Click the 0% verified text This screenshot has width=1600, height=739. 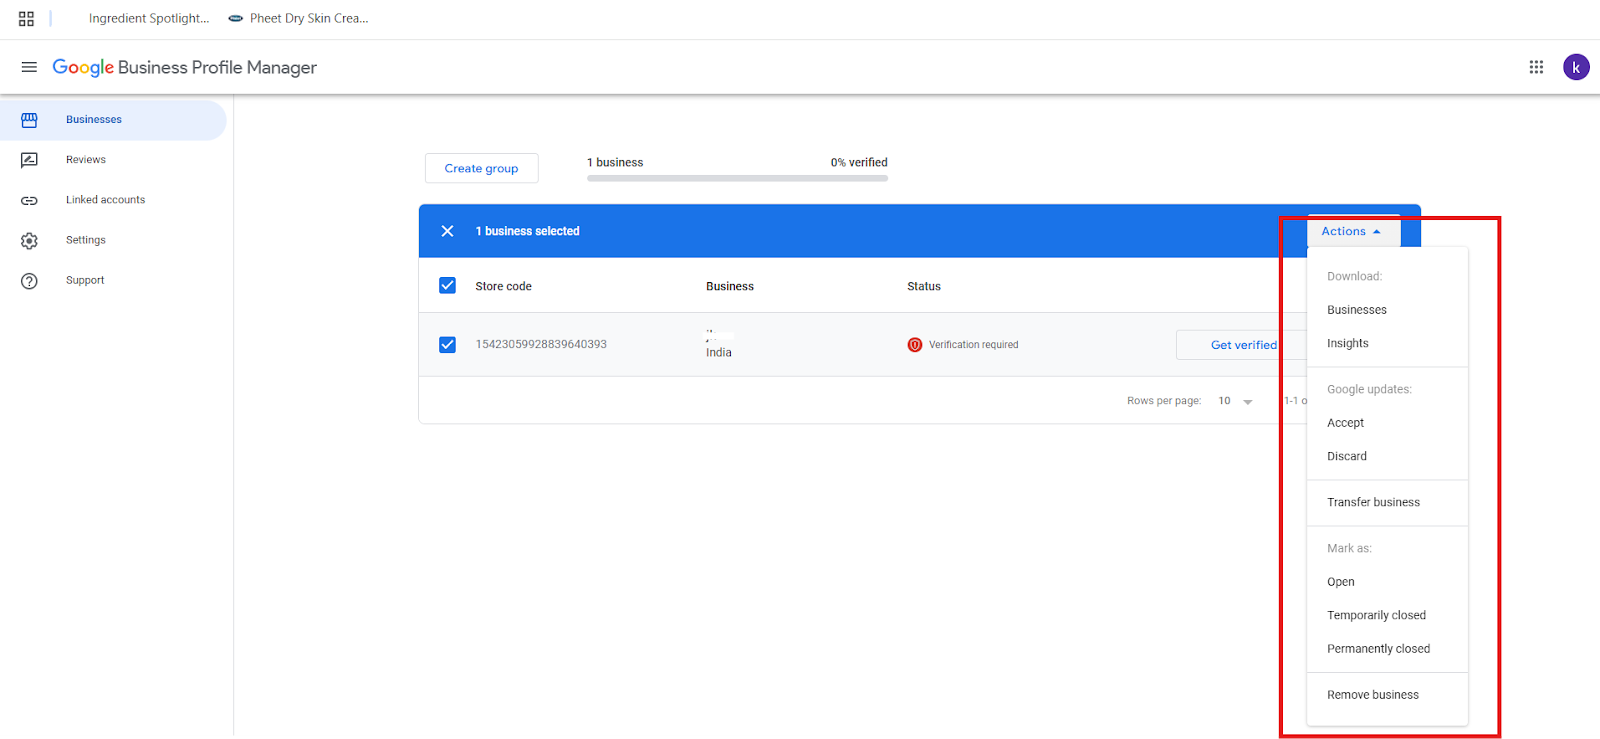[859, 162]
